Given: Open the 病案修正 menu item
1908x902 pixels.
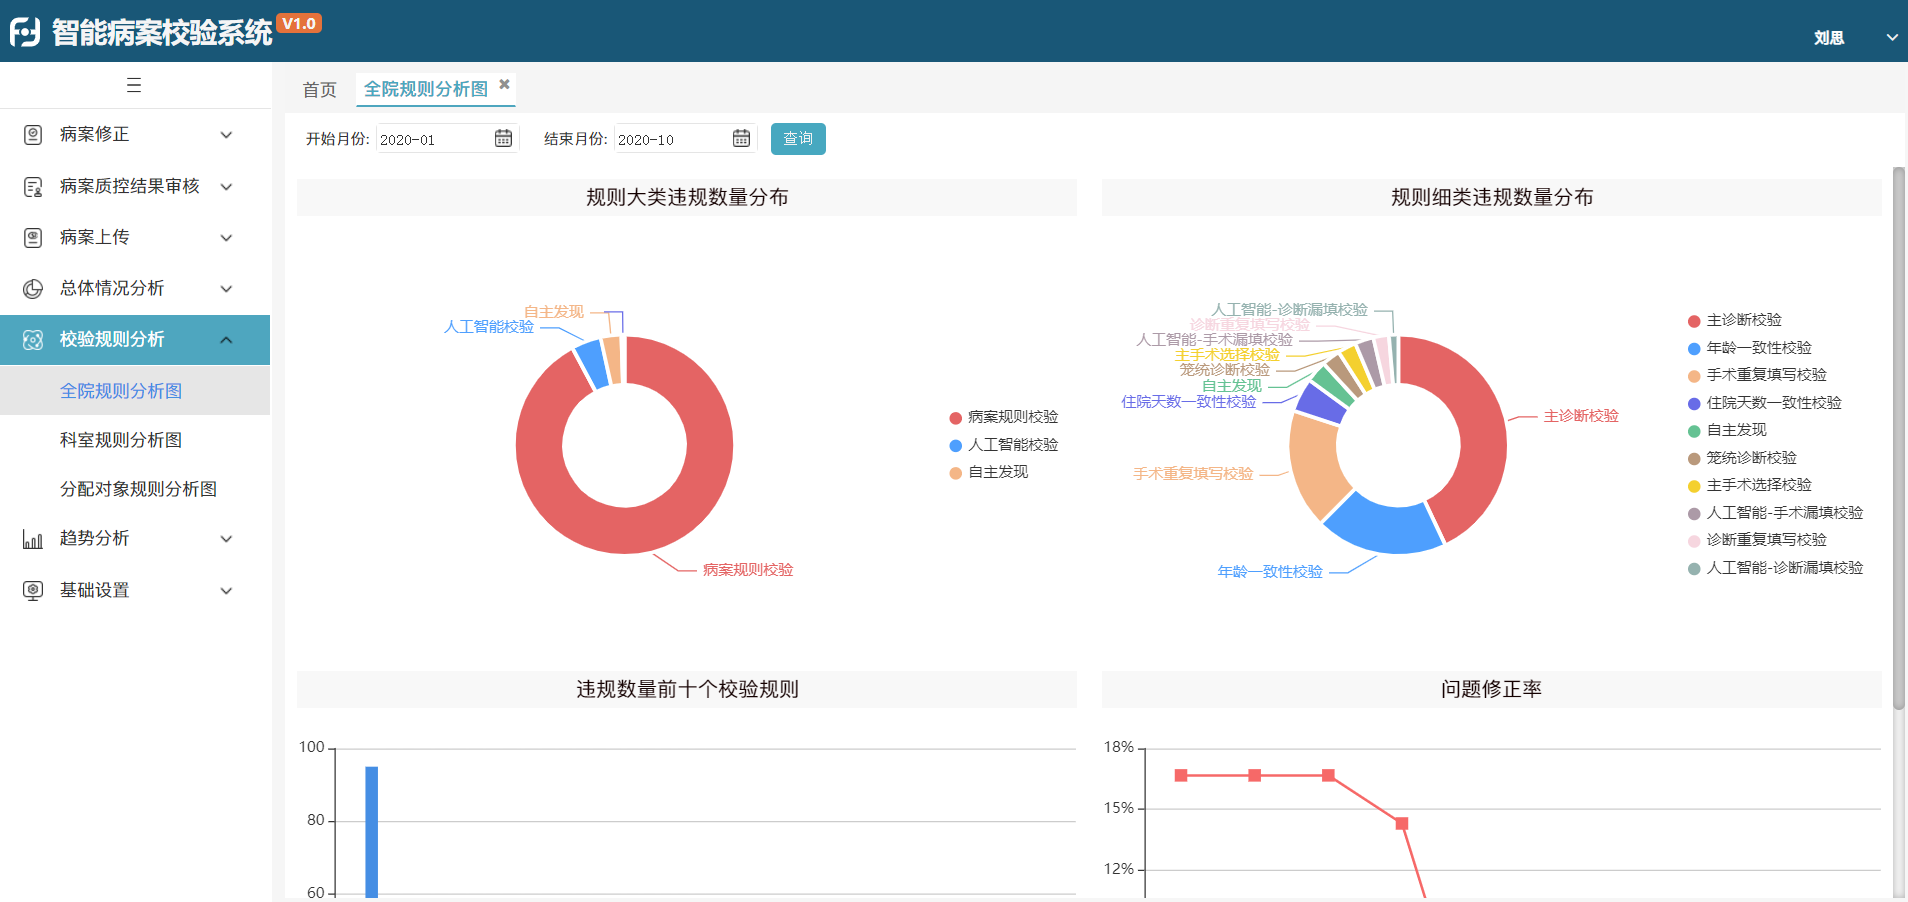Looking at the screenshot, I should pos(135,135).
